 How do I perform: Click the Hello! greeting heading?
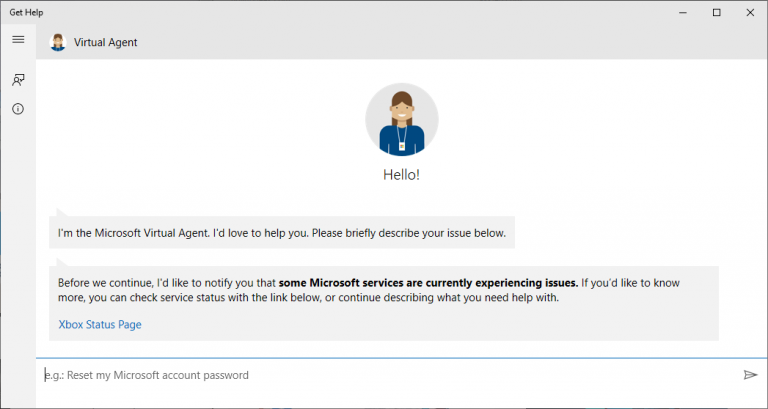(x=401, y=175)
